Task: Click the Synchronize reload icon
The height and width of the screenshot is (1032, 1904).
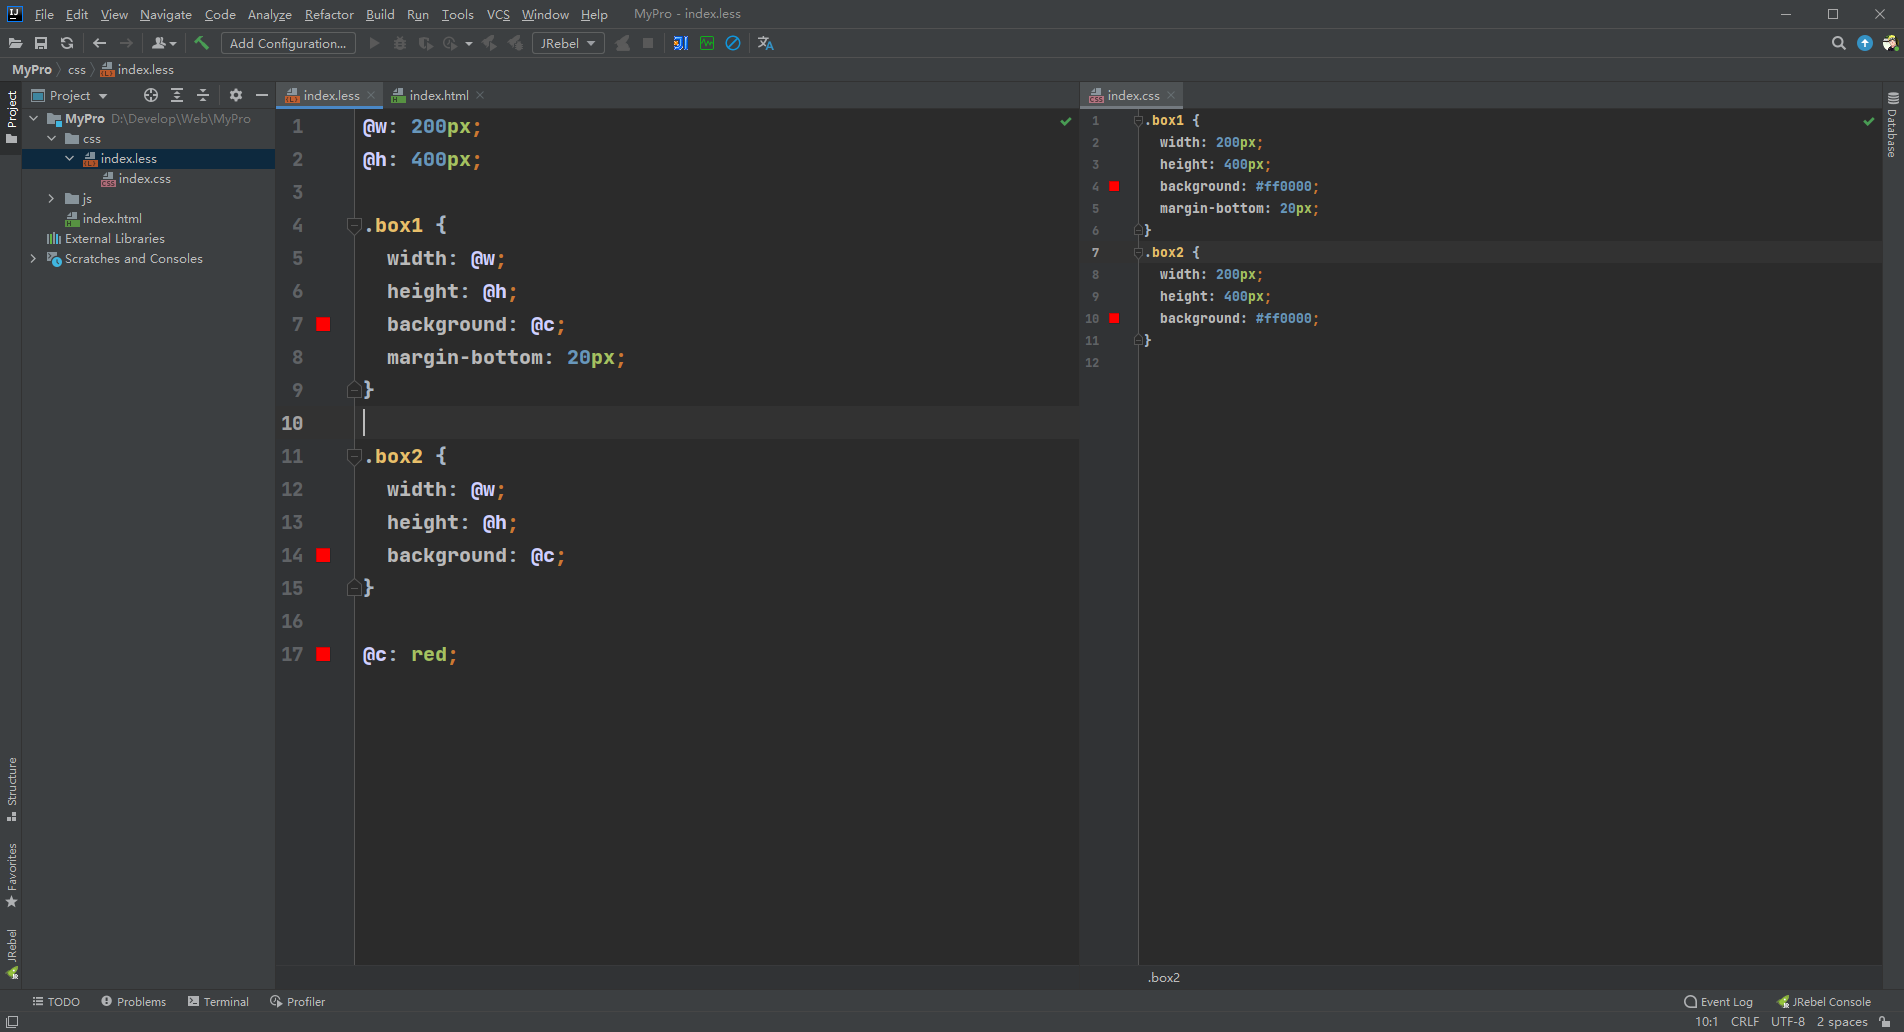Action: 67,43
